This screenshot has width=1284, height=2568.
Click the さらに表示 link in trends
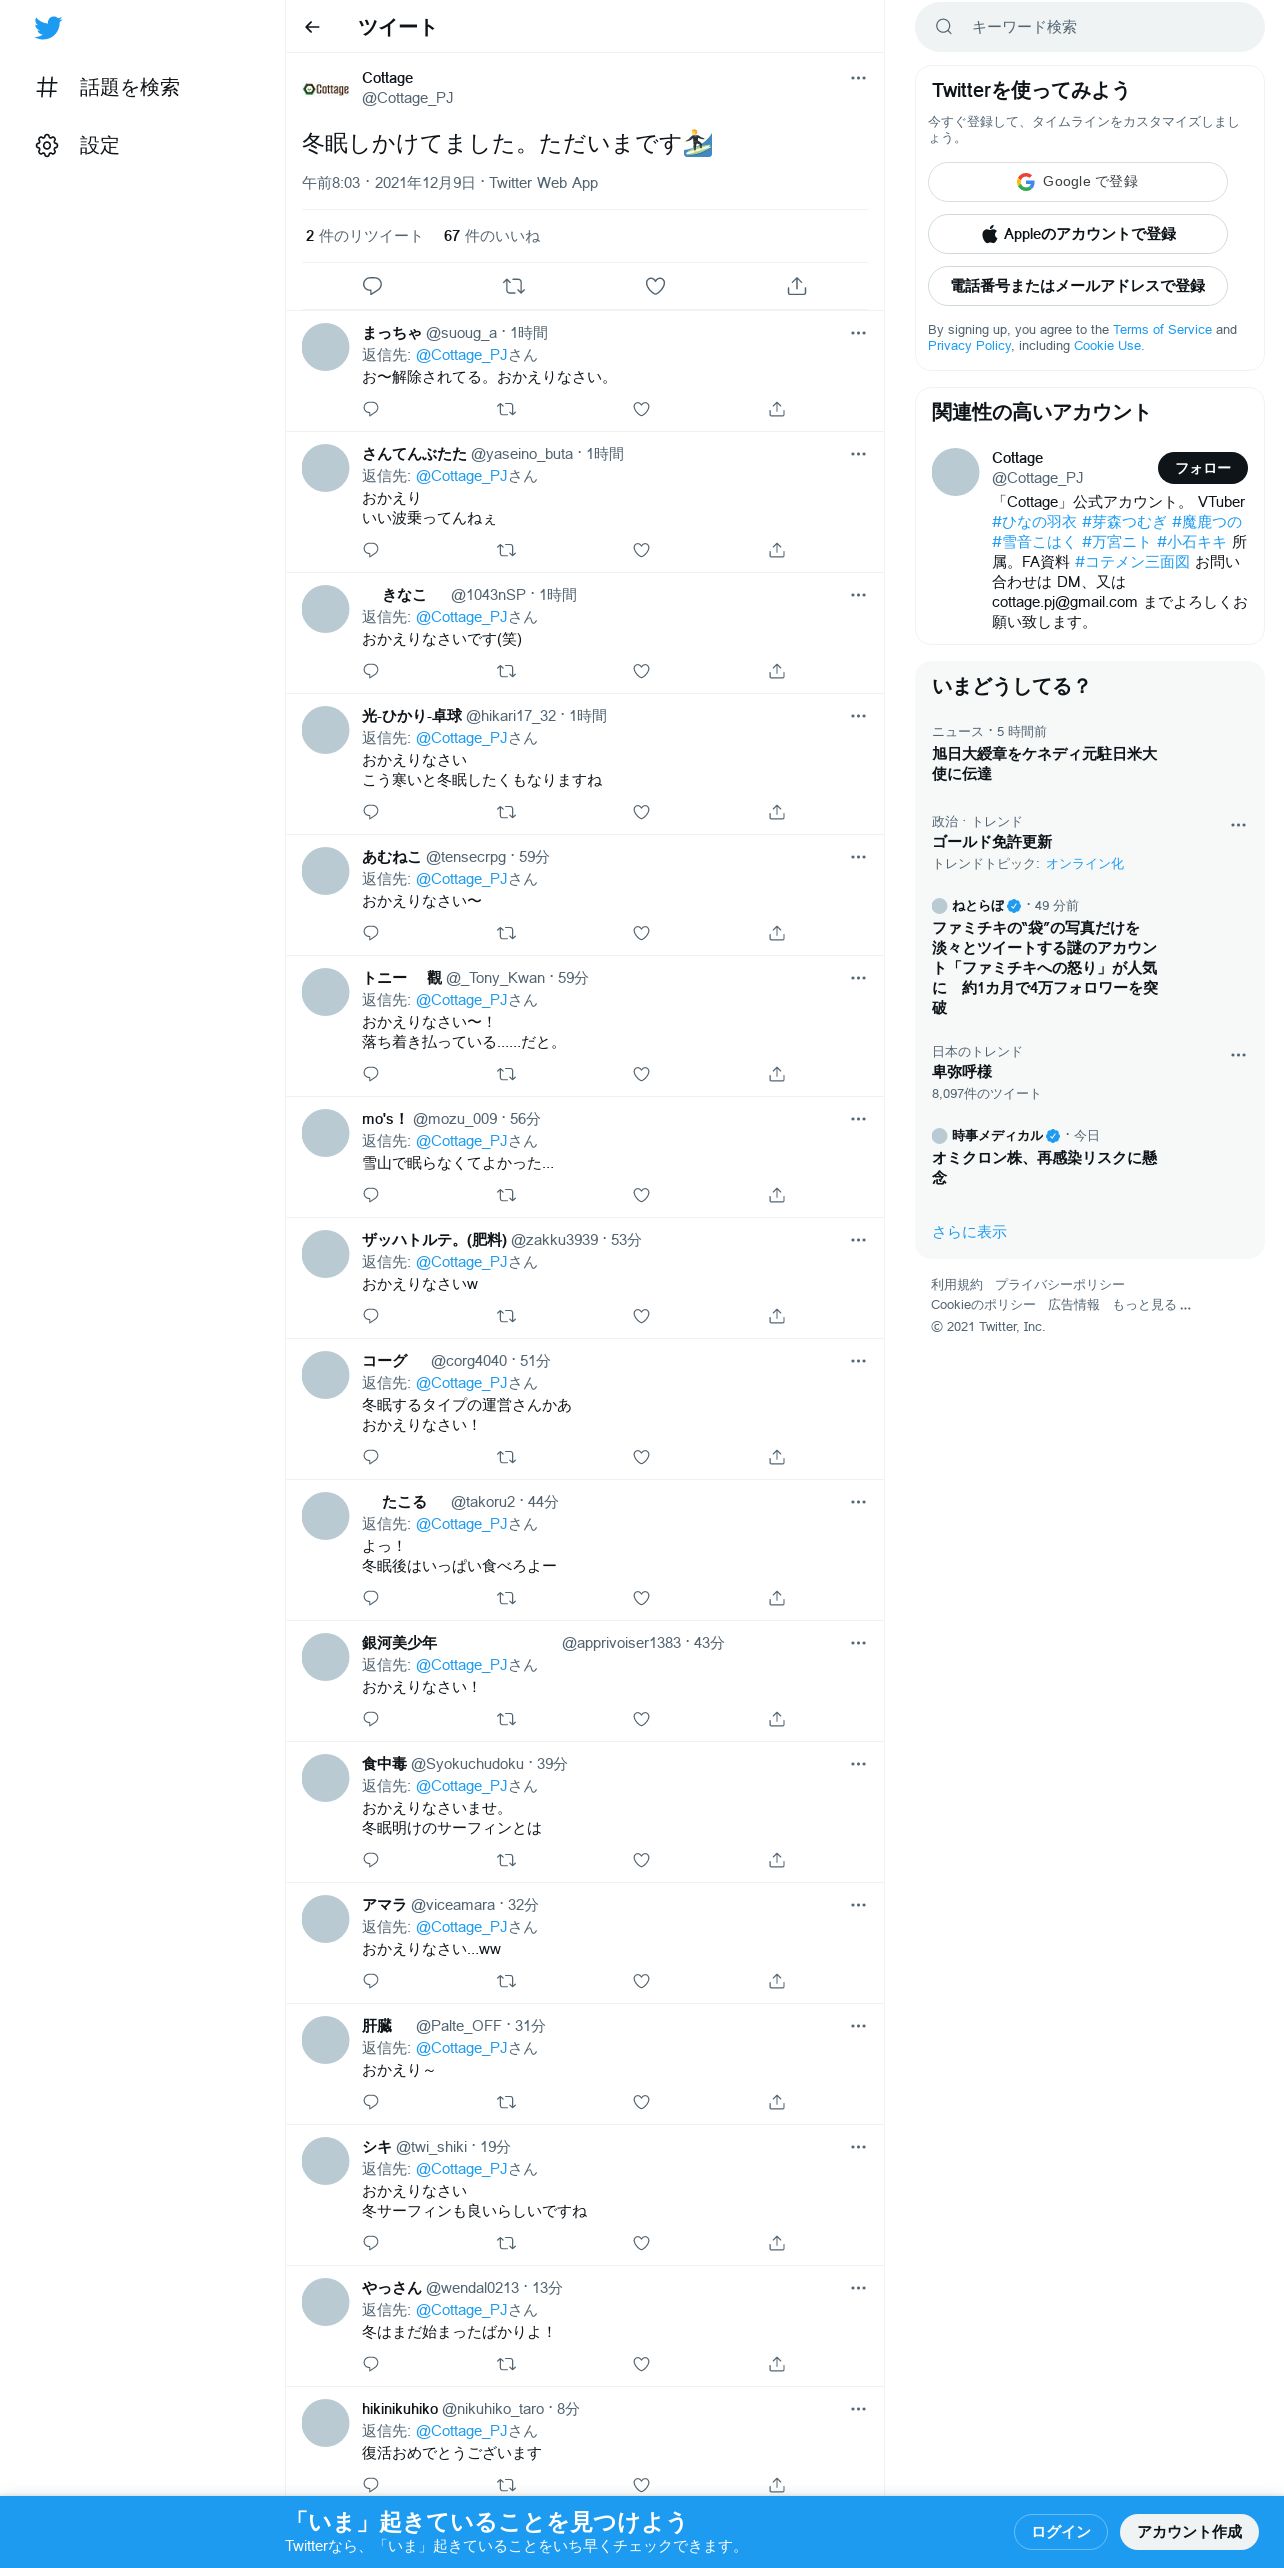(x=969, y=1232)
